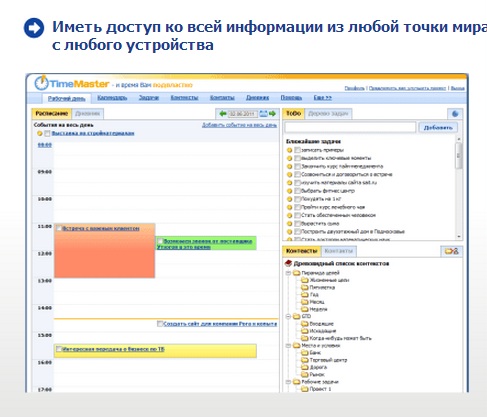Click folder icon of 'Торговый центр'
This screenshot has height=417, width=487.
304,360
